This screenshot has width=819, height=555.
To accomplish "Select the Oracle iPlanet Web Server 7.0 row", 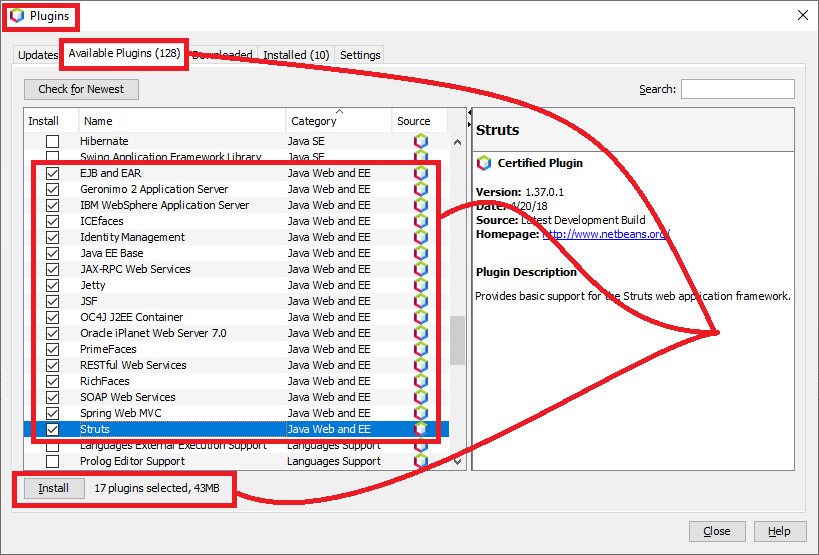I will coord(236,333).
